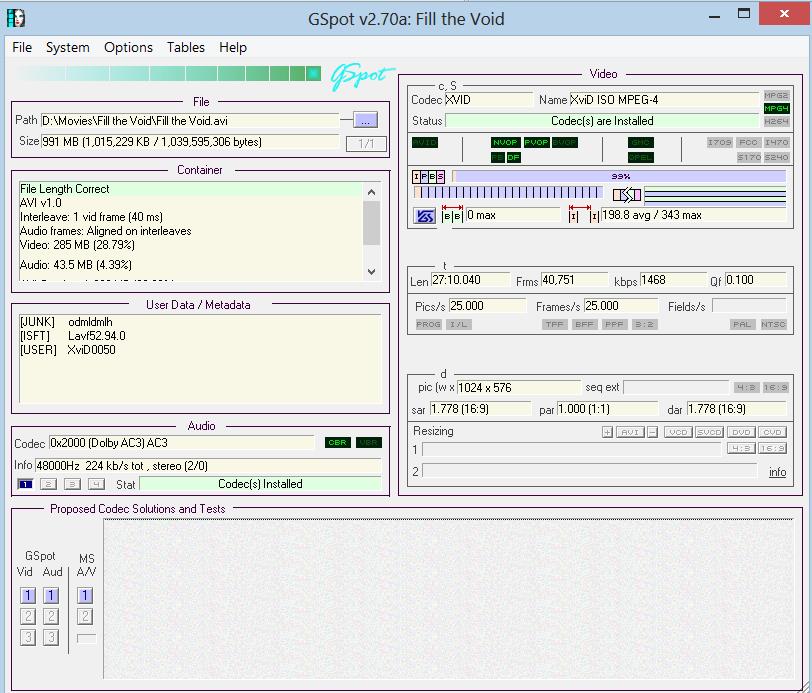Click the PAL standard indicator

[x=742, y=325]
